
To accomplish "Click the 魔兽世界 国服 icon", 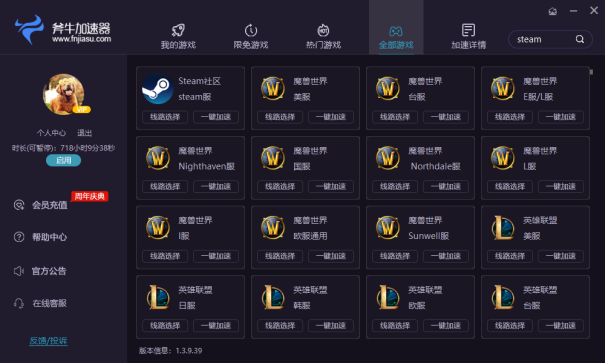I will pos(273,158).
